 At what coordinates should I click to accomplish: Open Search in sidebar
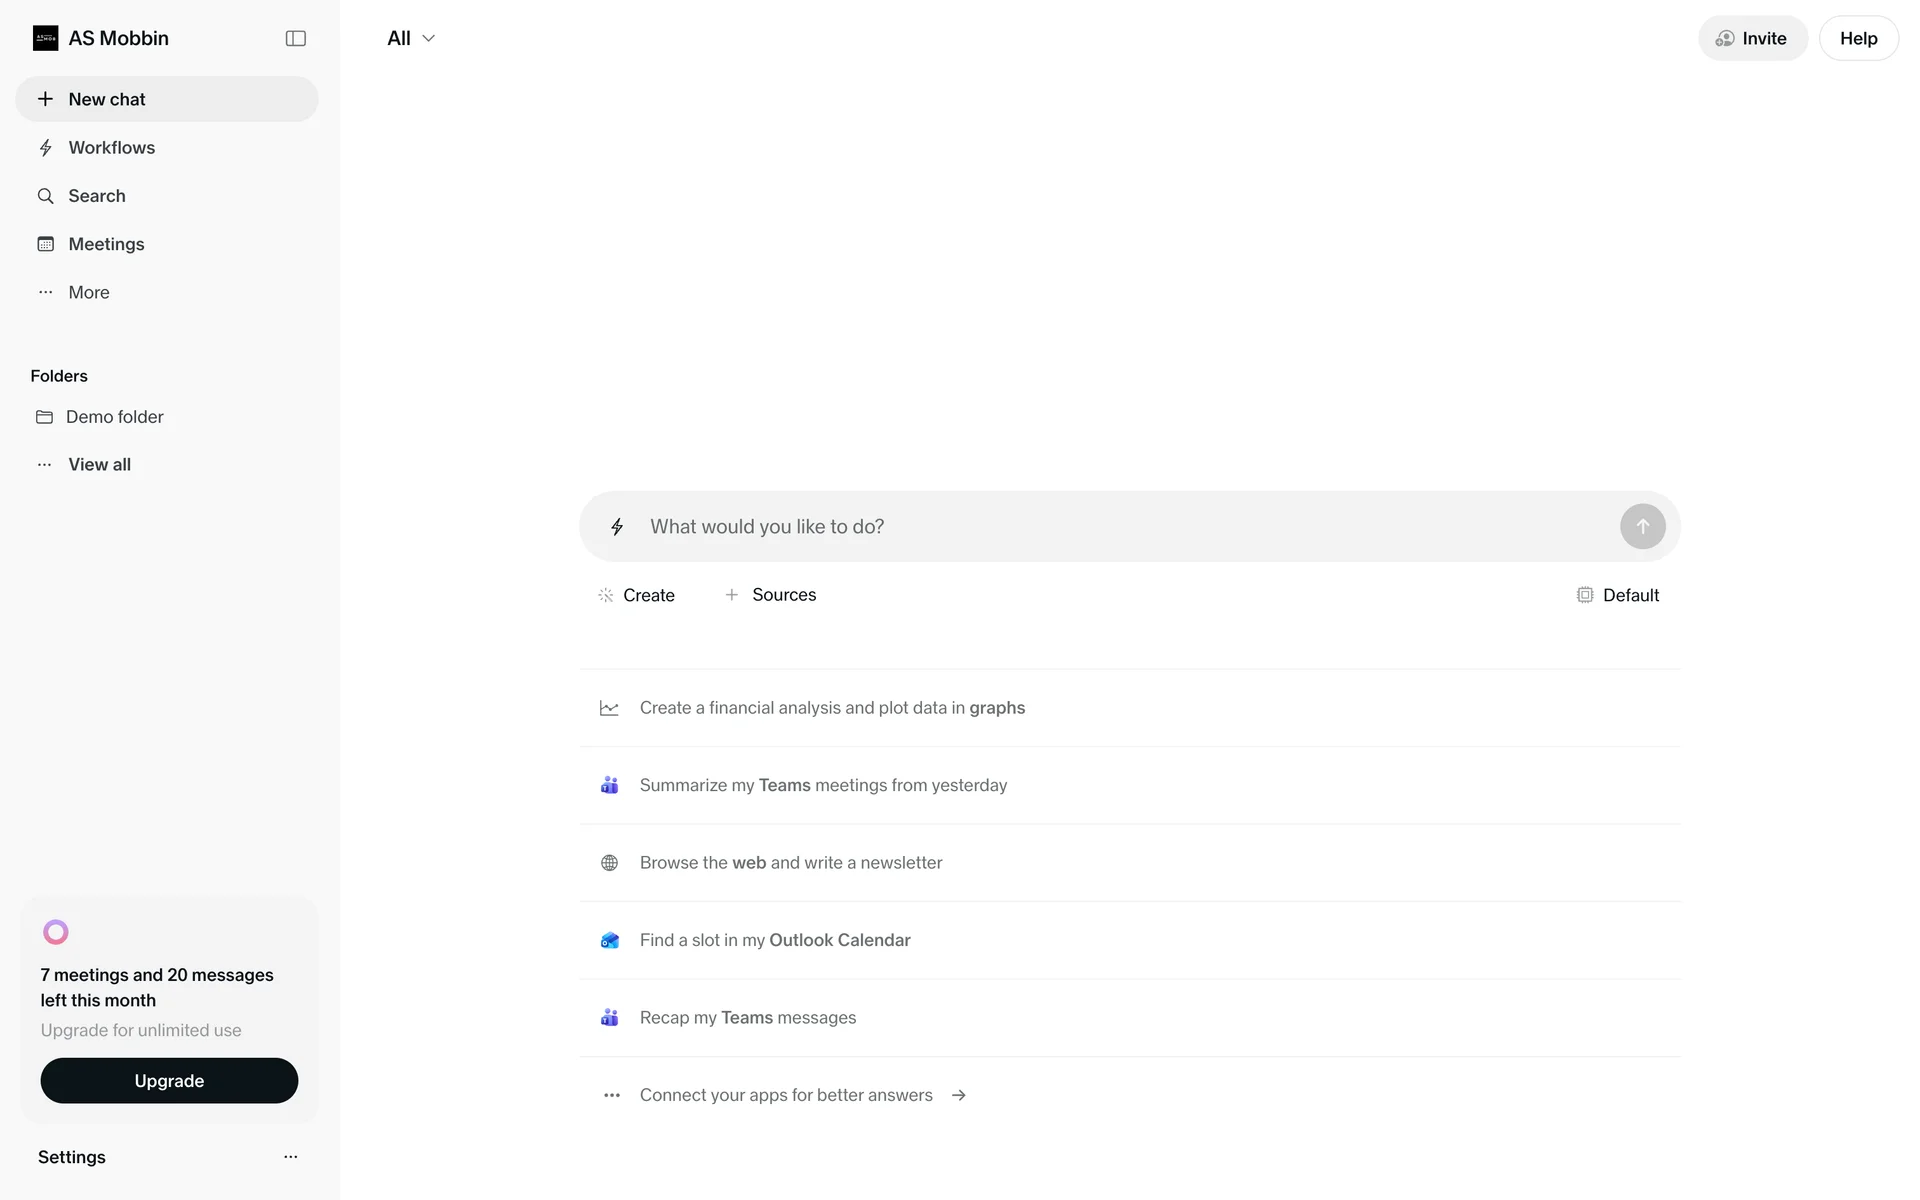(x=96, y=196)
